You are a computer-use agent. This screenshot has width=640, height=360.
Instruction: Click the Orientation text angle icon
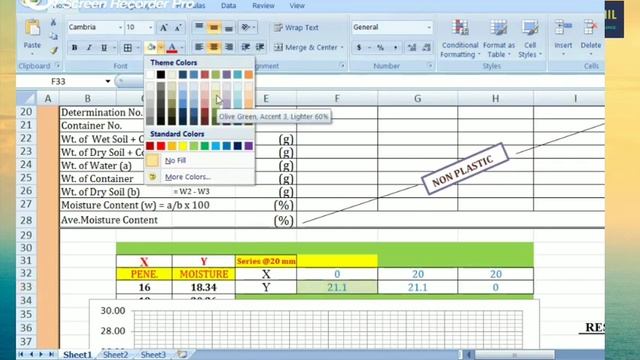(246, 27)
